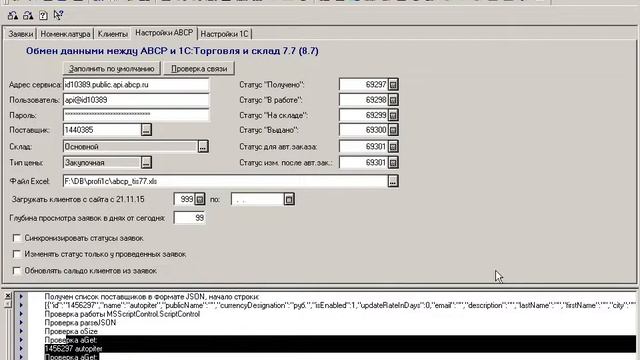
Task: Focus the Пароль password field
Action: (136, 115)
